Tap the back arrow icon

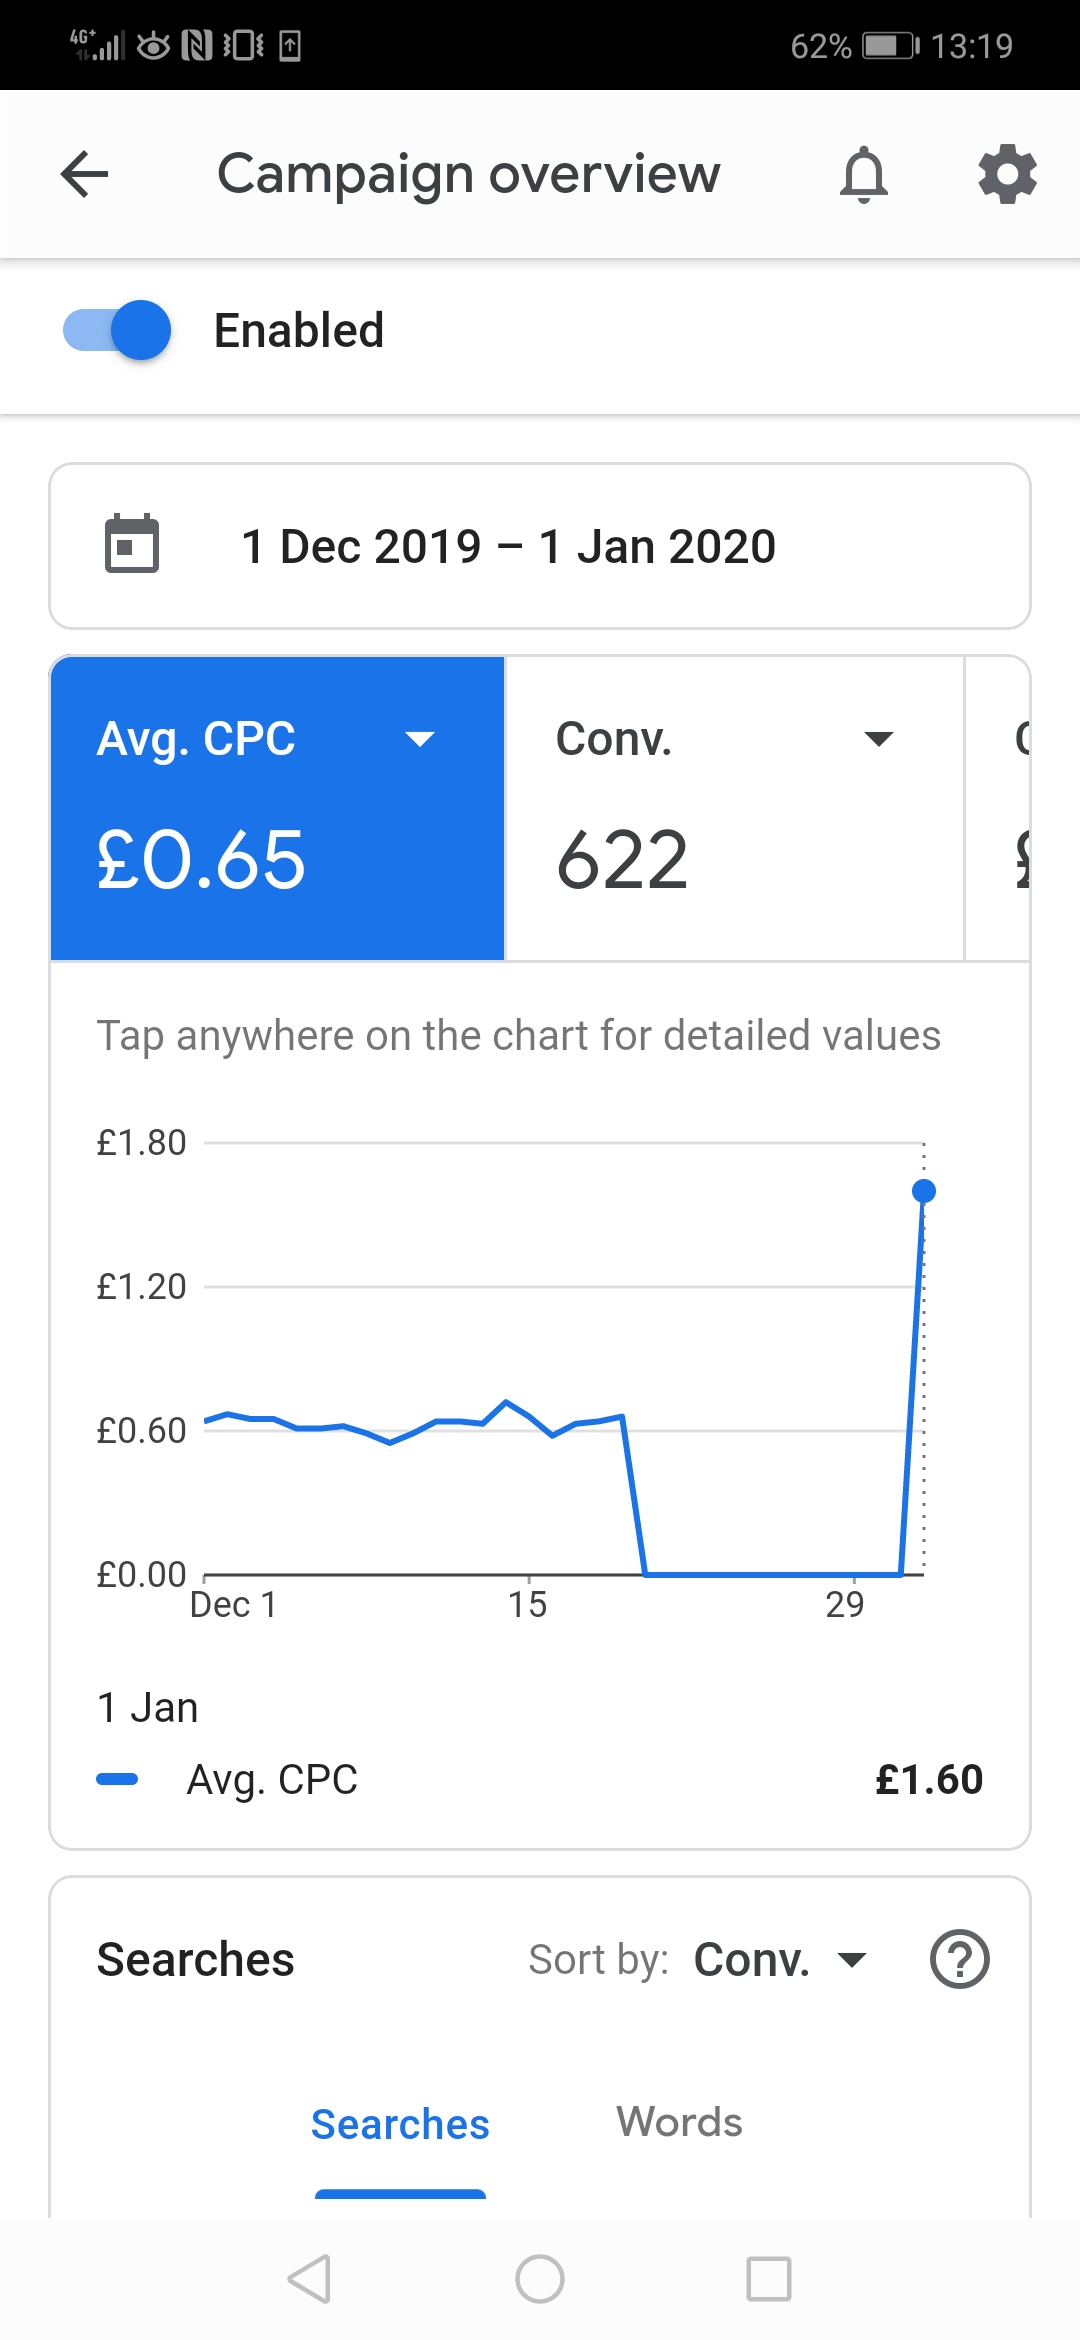[84, 175]
